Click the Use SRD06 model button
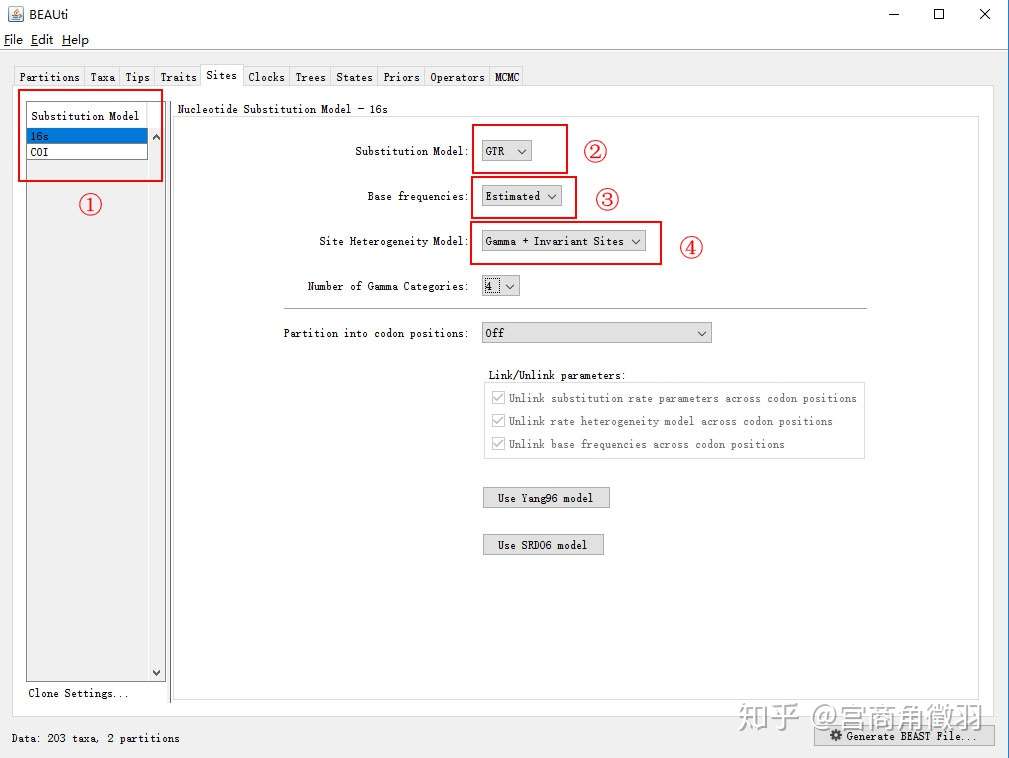 [543, 544]
